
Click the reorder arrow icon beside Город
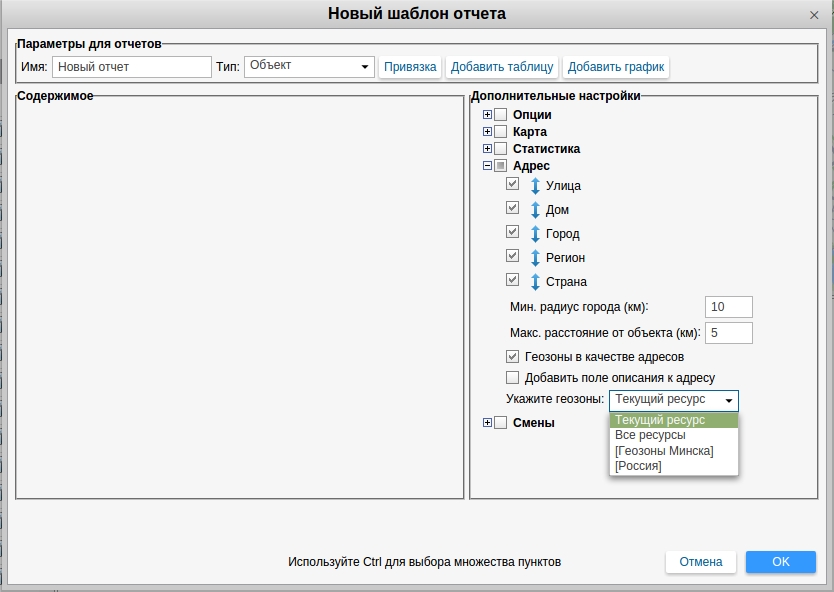click(x=535, y=234)
